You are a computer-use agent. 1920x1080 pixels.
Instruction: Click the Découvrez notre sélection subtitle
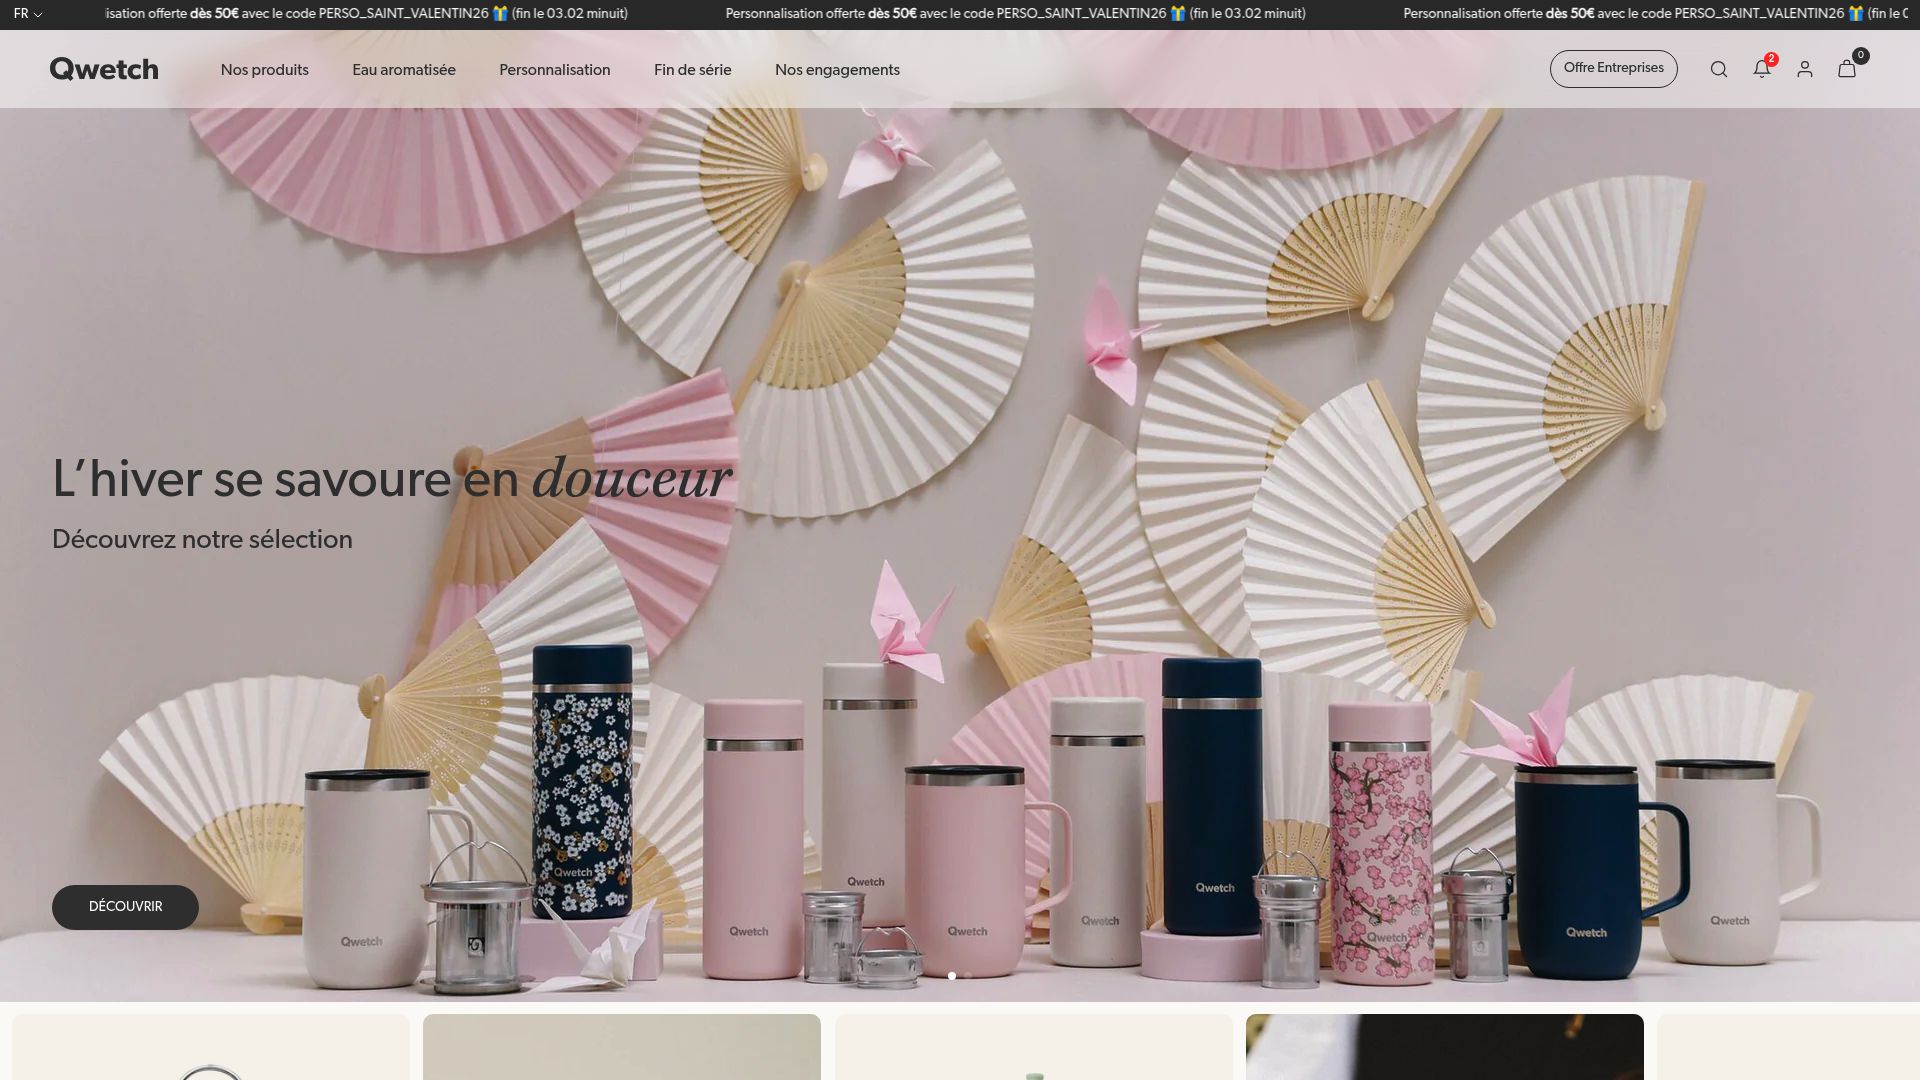point(202,540)
